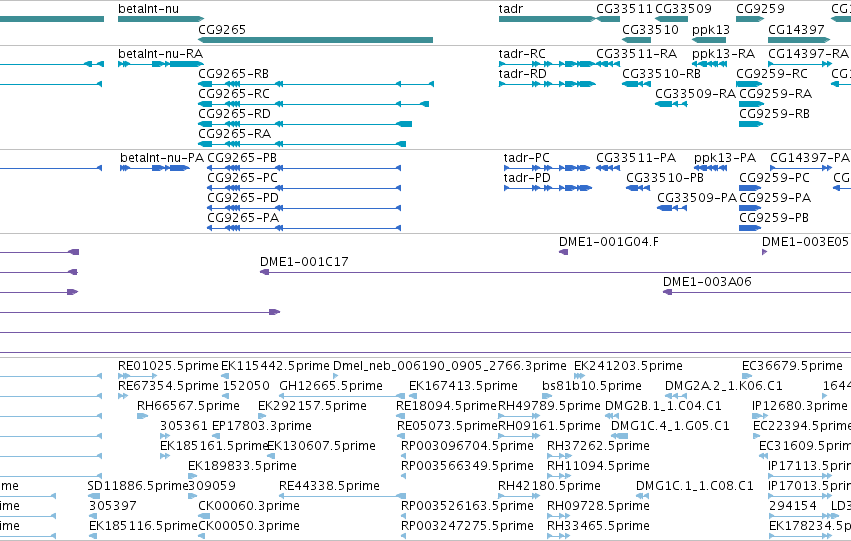The image size is (851, 541).
Task: Select the CG33509-PA protein label
Action: click(x=697, y=198)
